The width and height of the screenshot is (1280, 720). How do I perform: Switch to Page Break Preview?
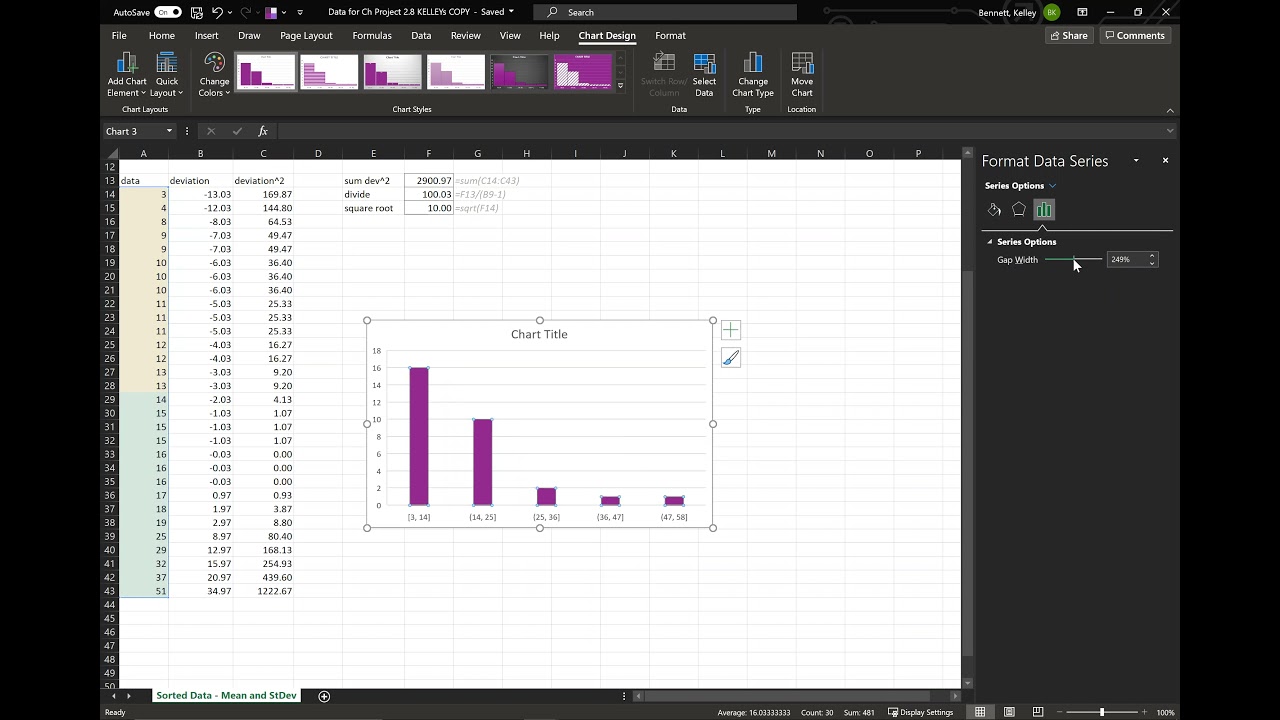coord(1038,712)
